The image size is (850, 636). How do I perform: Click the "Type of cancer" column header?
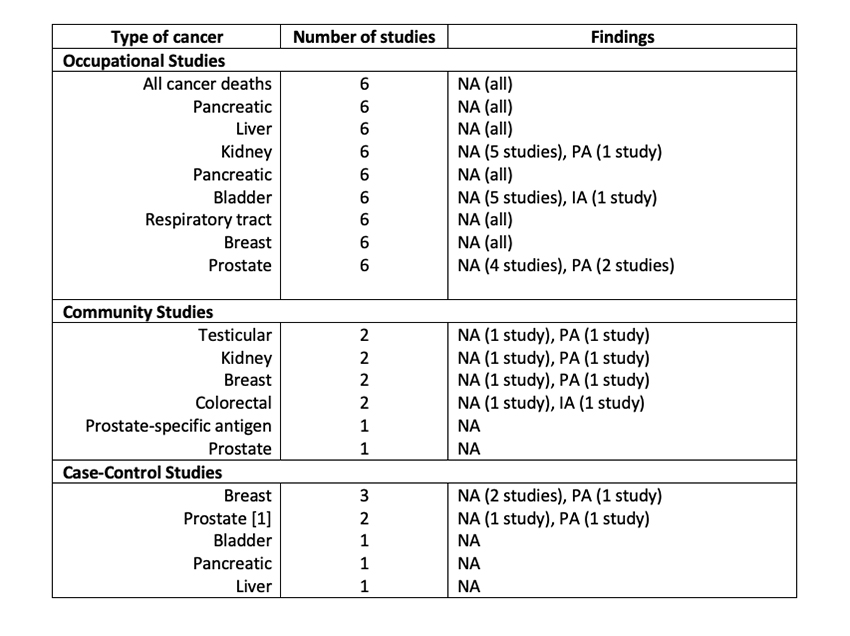click(165, 37)
